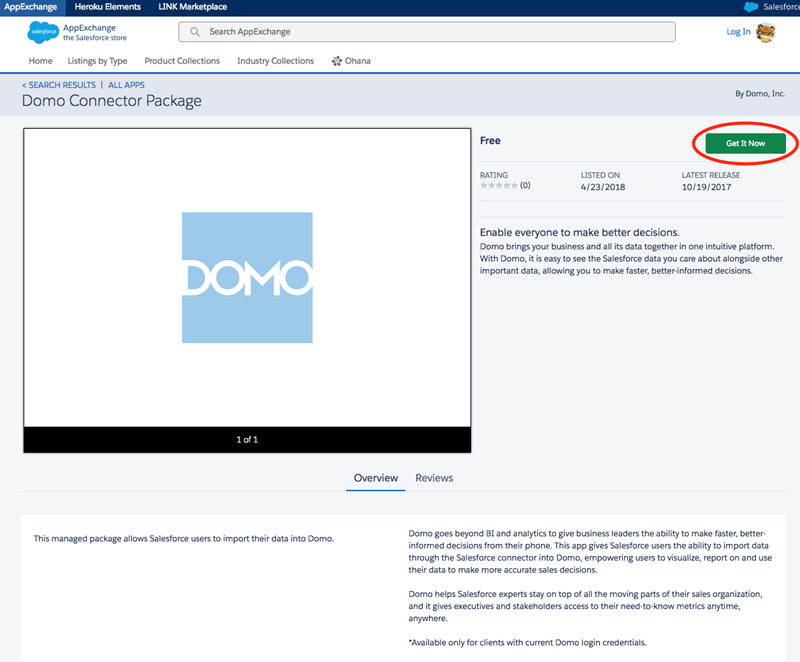Open the Astro mascot avatar menu
The image size is (800, 662).
point(767,34)
